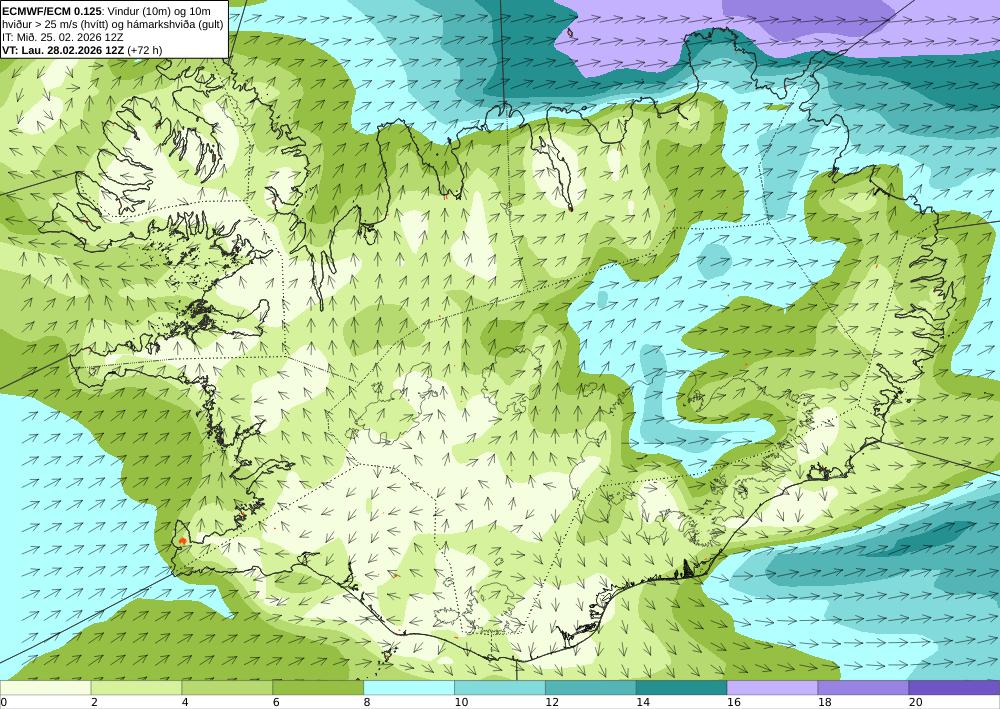This screenshot has height=709, width=1000.
Task: Click the 14–16 m/s dark teal legend swatch
Action: 681,687
